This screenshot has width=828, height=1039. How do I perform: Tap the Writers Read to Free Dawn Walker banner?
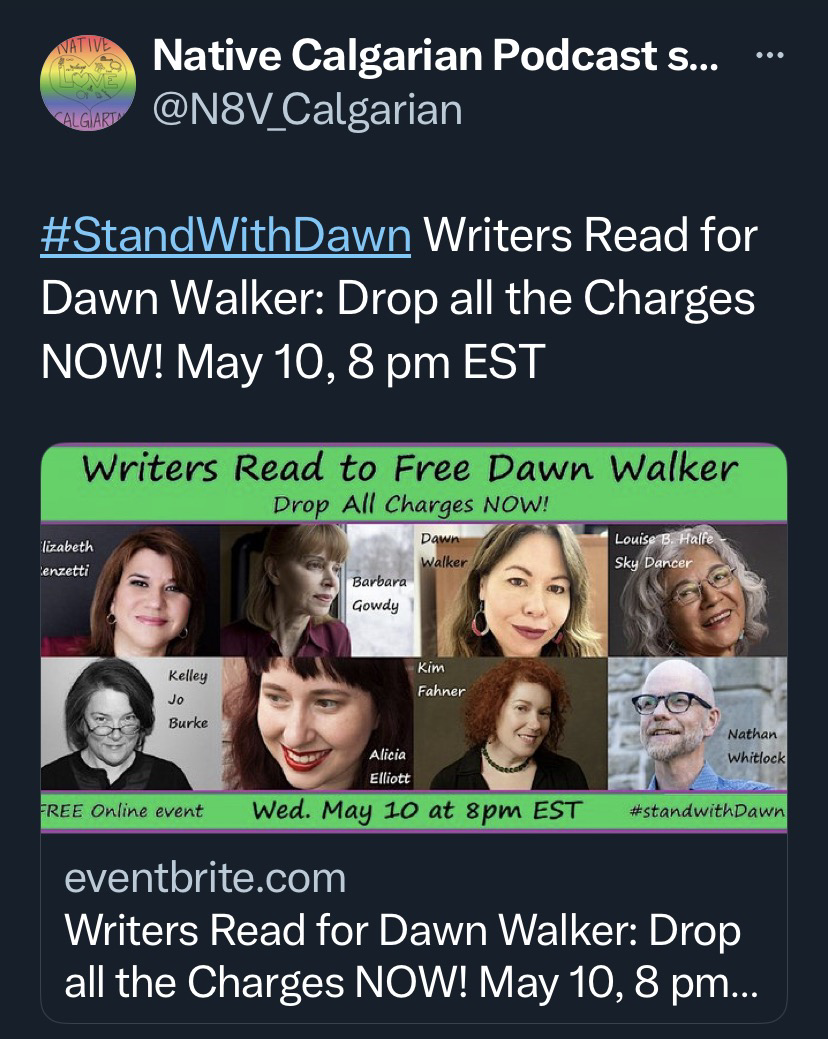[413, 482]
